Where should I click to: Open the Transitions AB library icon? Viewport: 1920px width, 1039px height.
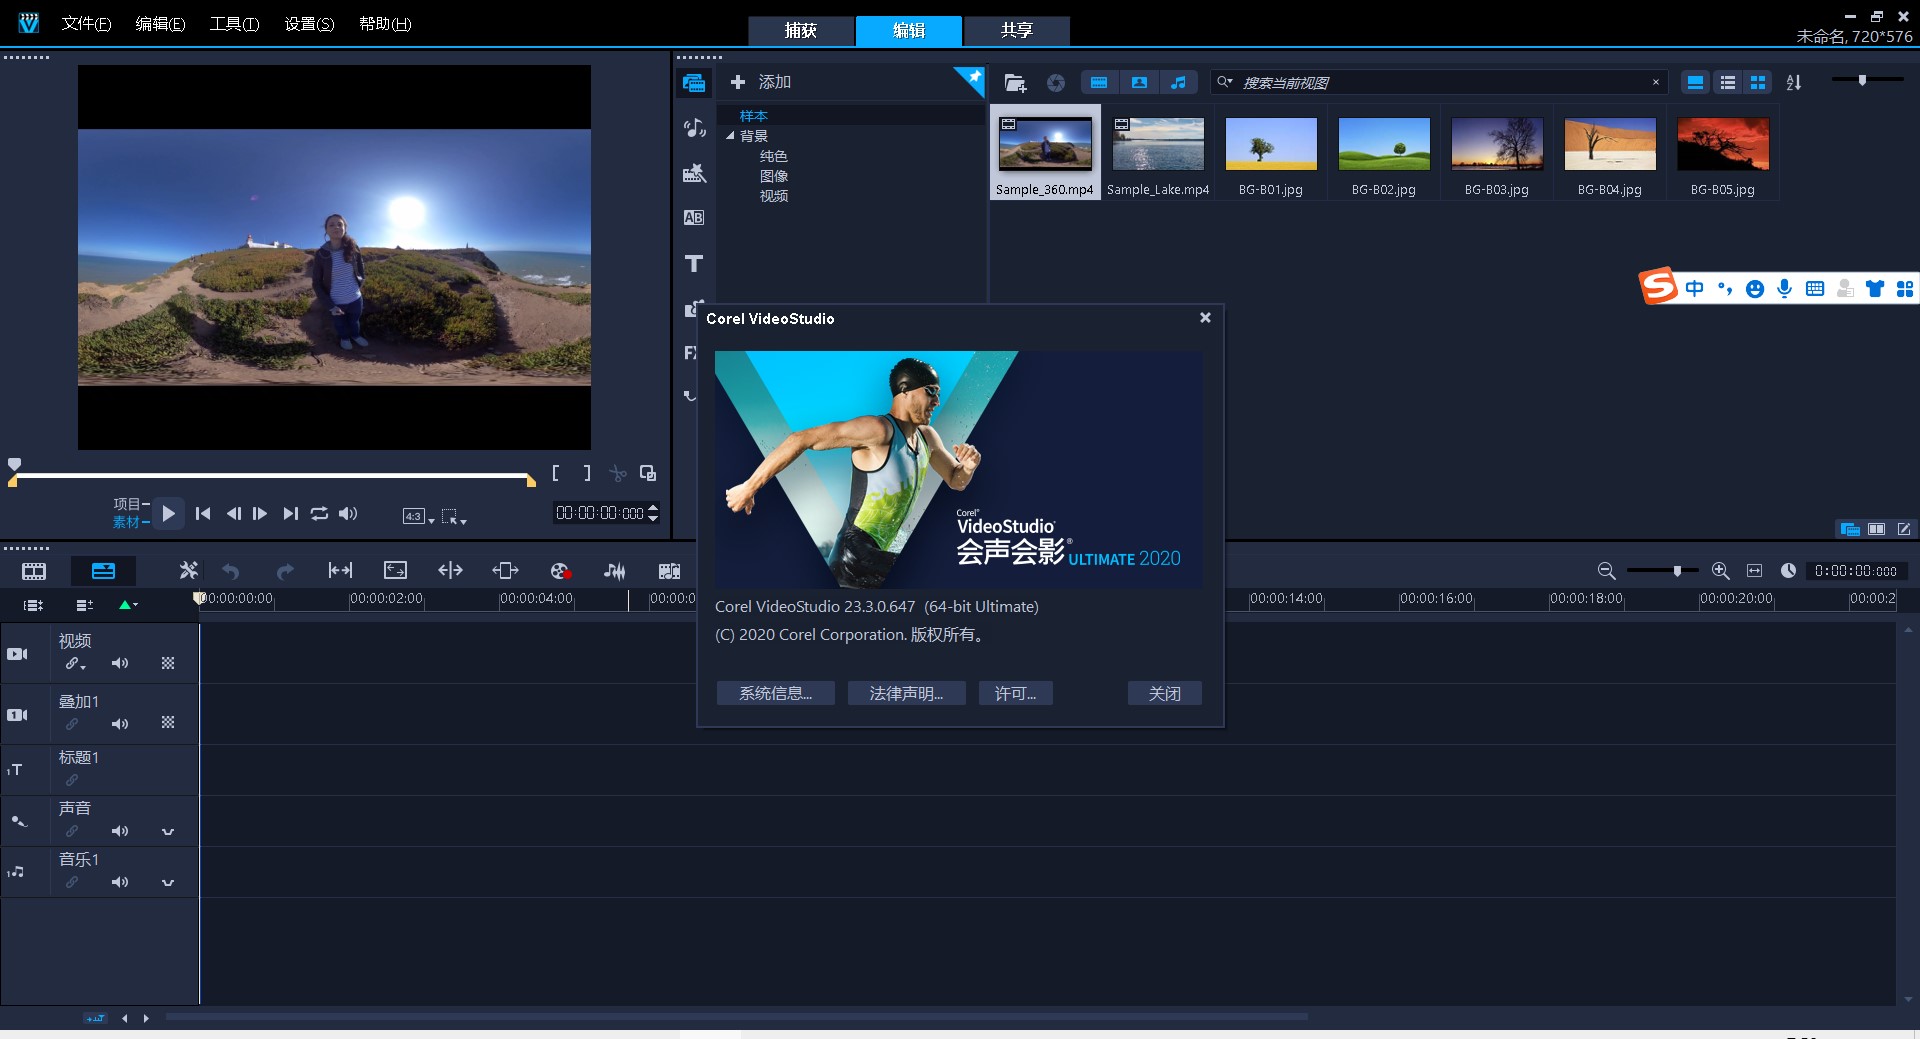click(694, 217)
